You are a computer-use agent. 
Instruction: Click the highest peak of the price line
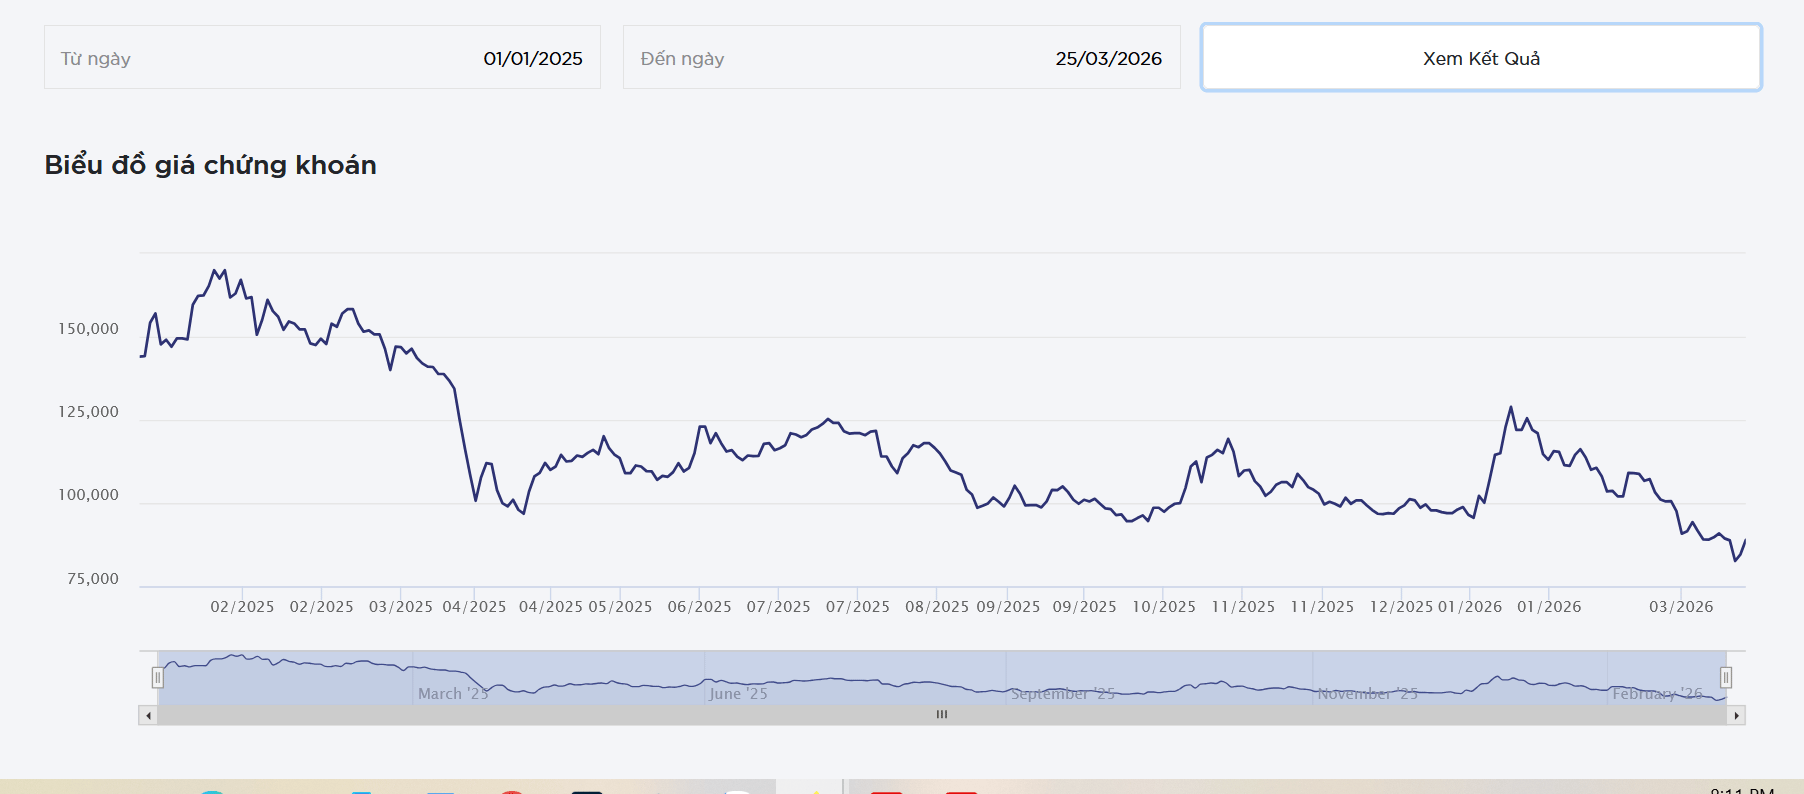[214, 270]
